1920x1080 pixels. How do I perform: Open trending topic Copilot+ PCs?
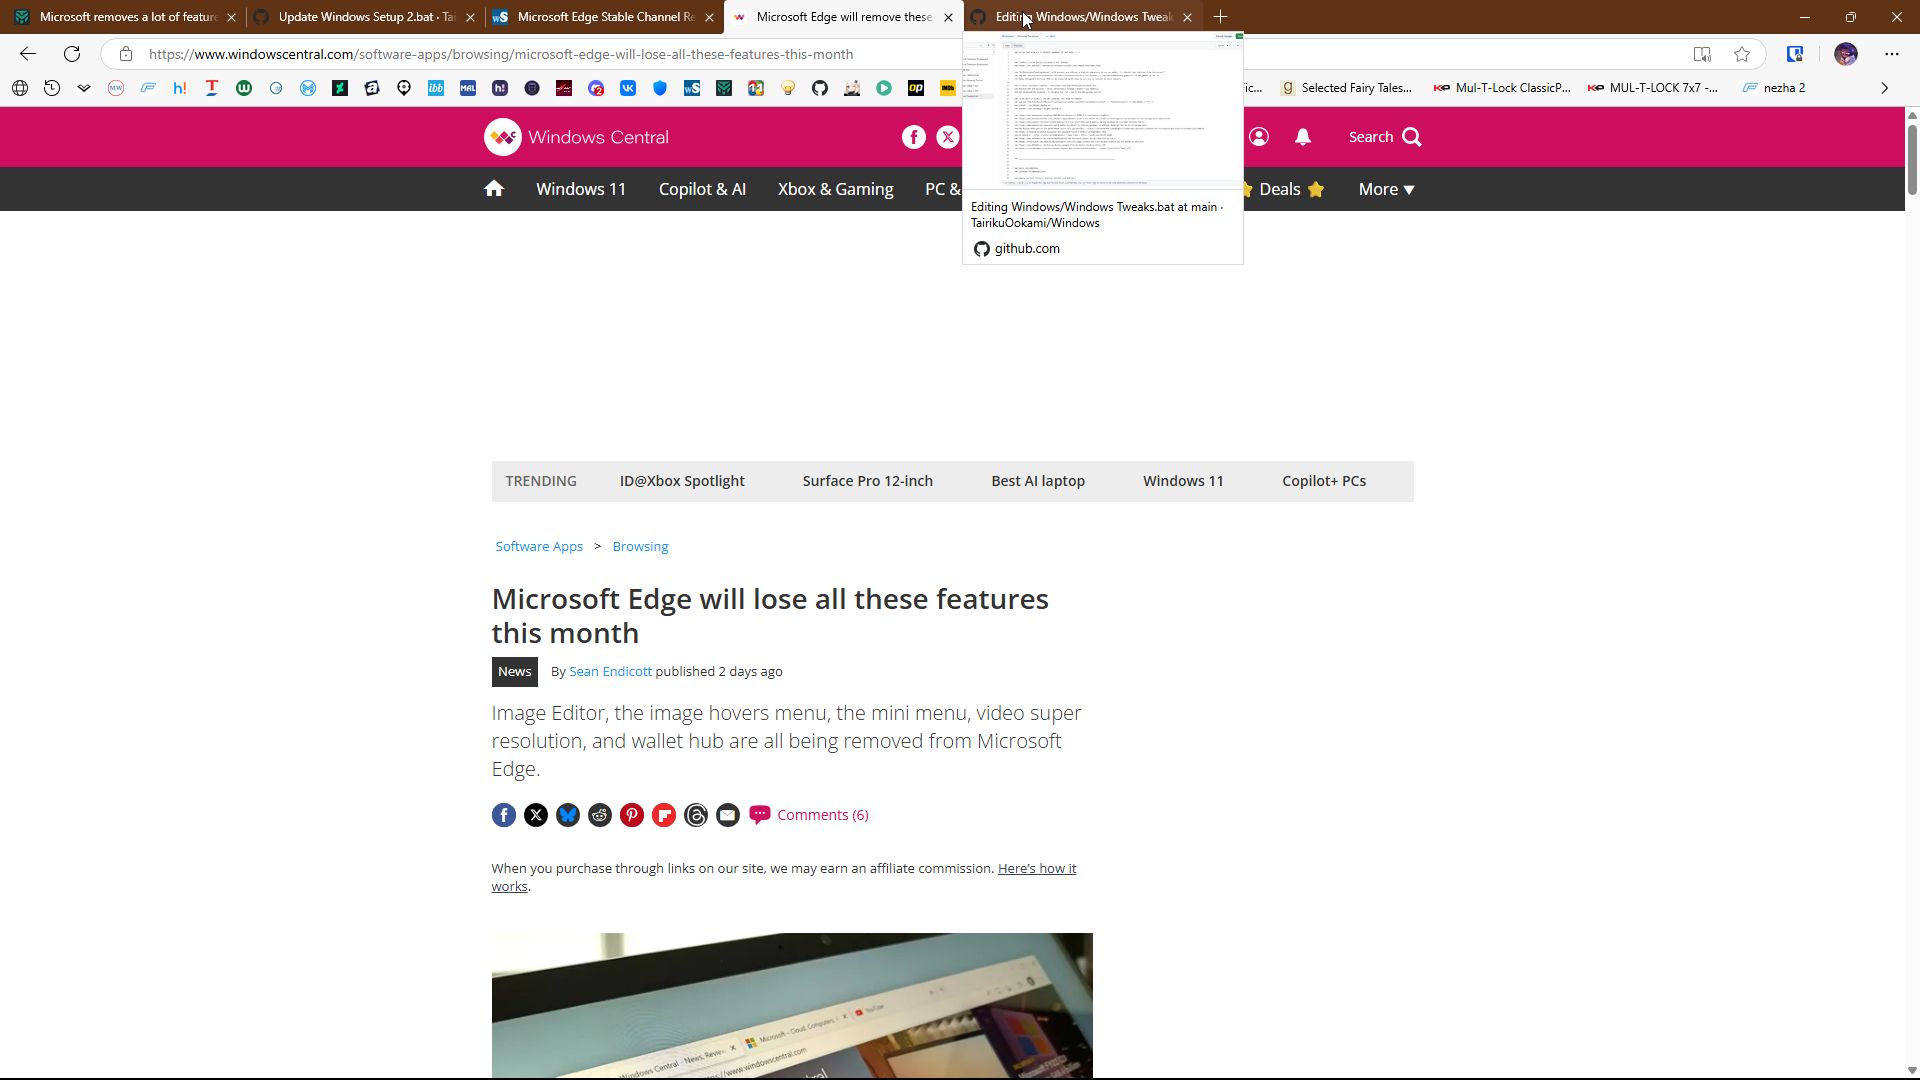[x=1324, y=481]
